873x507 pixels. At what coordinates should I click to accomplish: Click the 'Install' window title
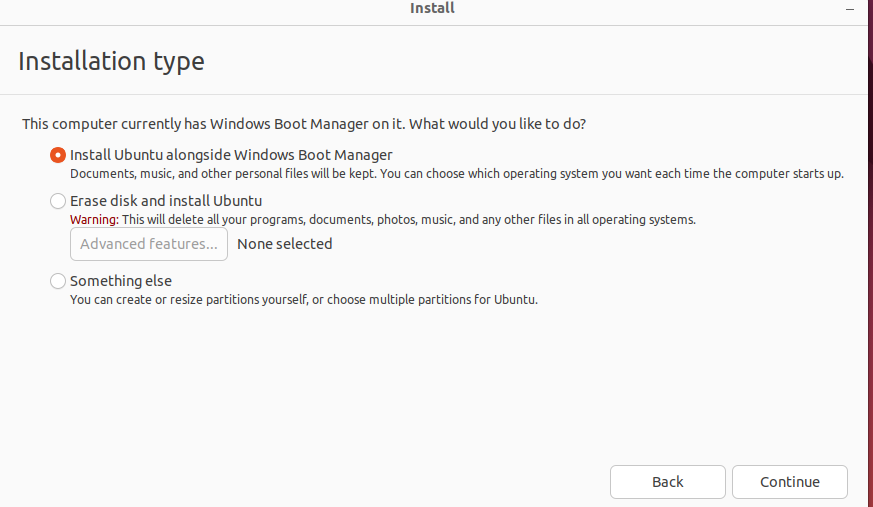pyautogui.click(x=432, y=8)
